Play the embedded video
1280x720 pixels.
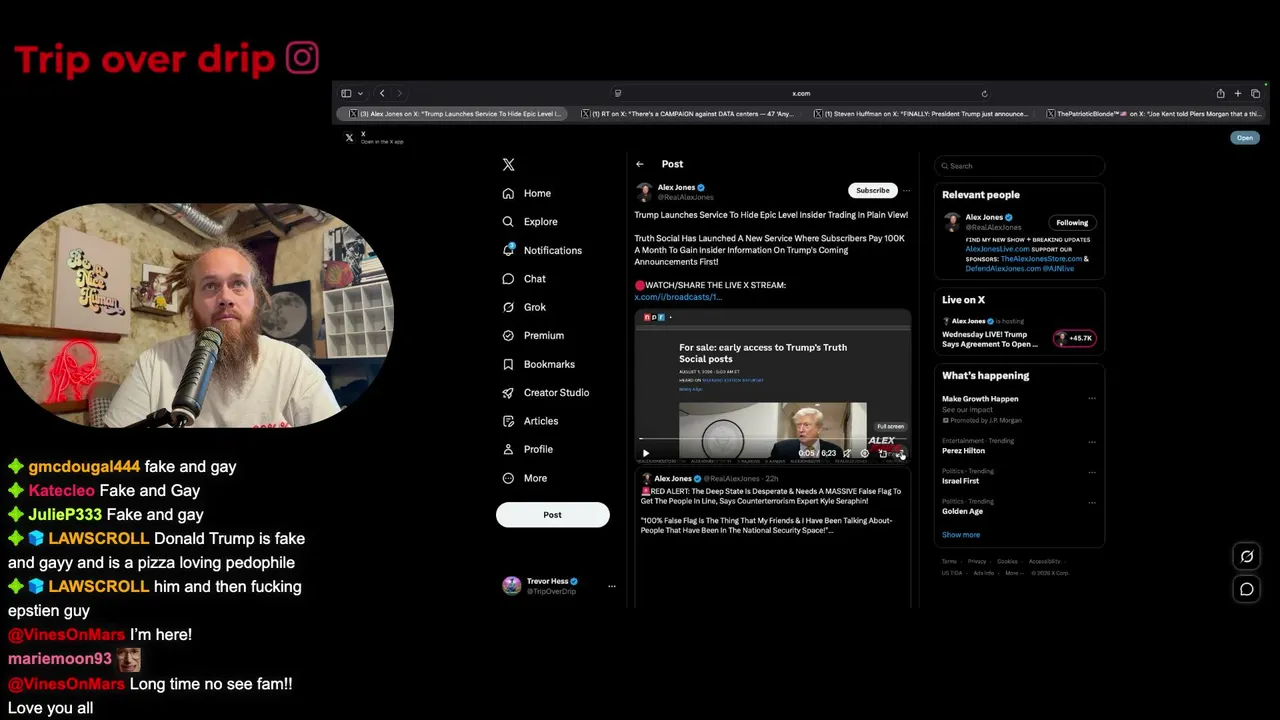tap(645, 453)
